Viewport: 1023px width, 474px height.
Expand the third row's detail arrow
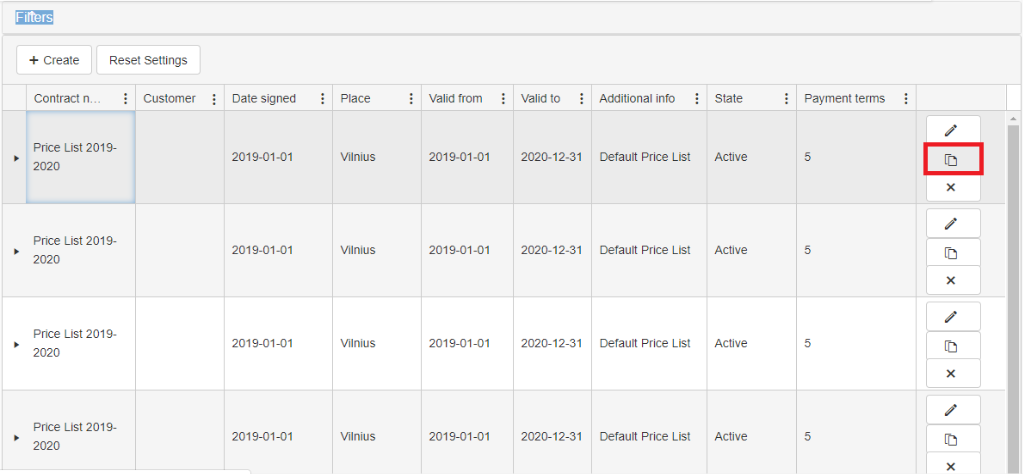(16, 344)
